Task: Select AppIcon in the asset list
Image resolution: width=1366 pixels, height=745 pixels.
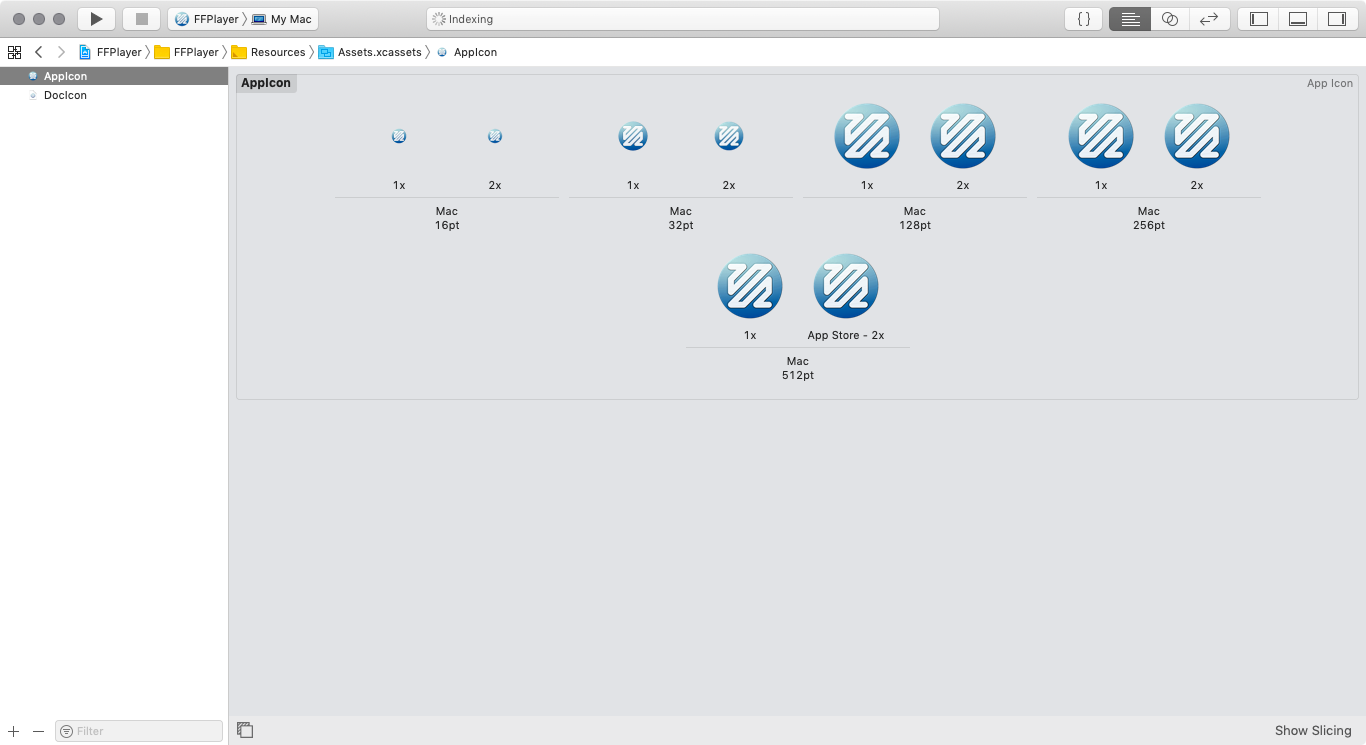Action: coord(114,76)
